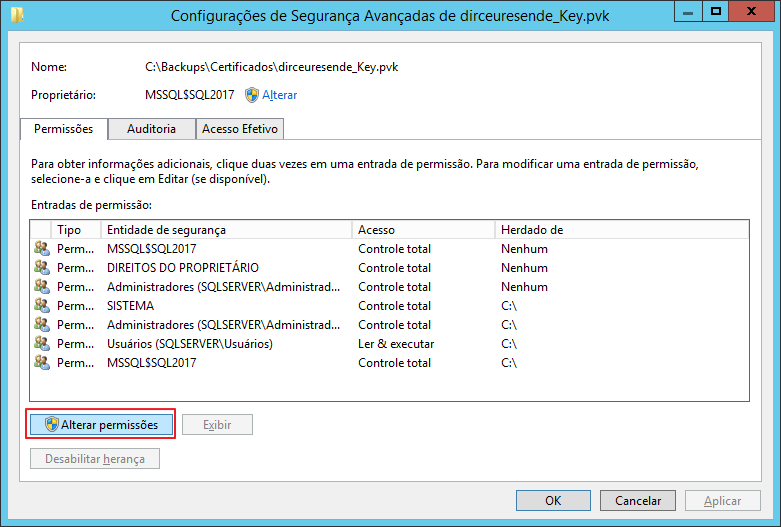Switch to the Auditoria tab
The width and height of the screenshot is (781, 527).
151,129
